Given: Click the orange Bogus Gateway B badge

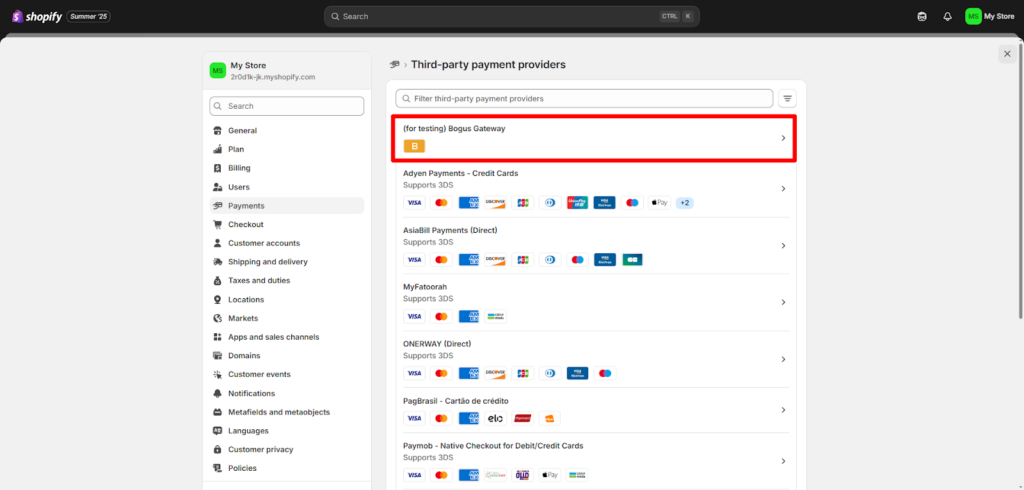Looking at the screenshot, I should click(414, 146).
